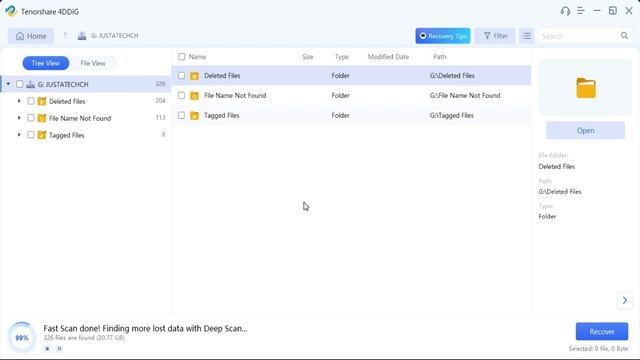Open the headset support icon
Viewport: 640px width, 360px height.
click(565, 11)
